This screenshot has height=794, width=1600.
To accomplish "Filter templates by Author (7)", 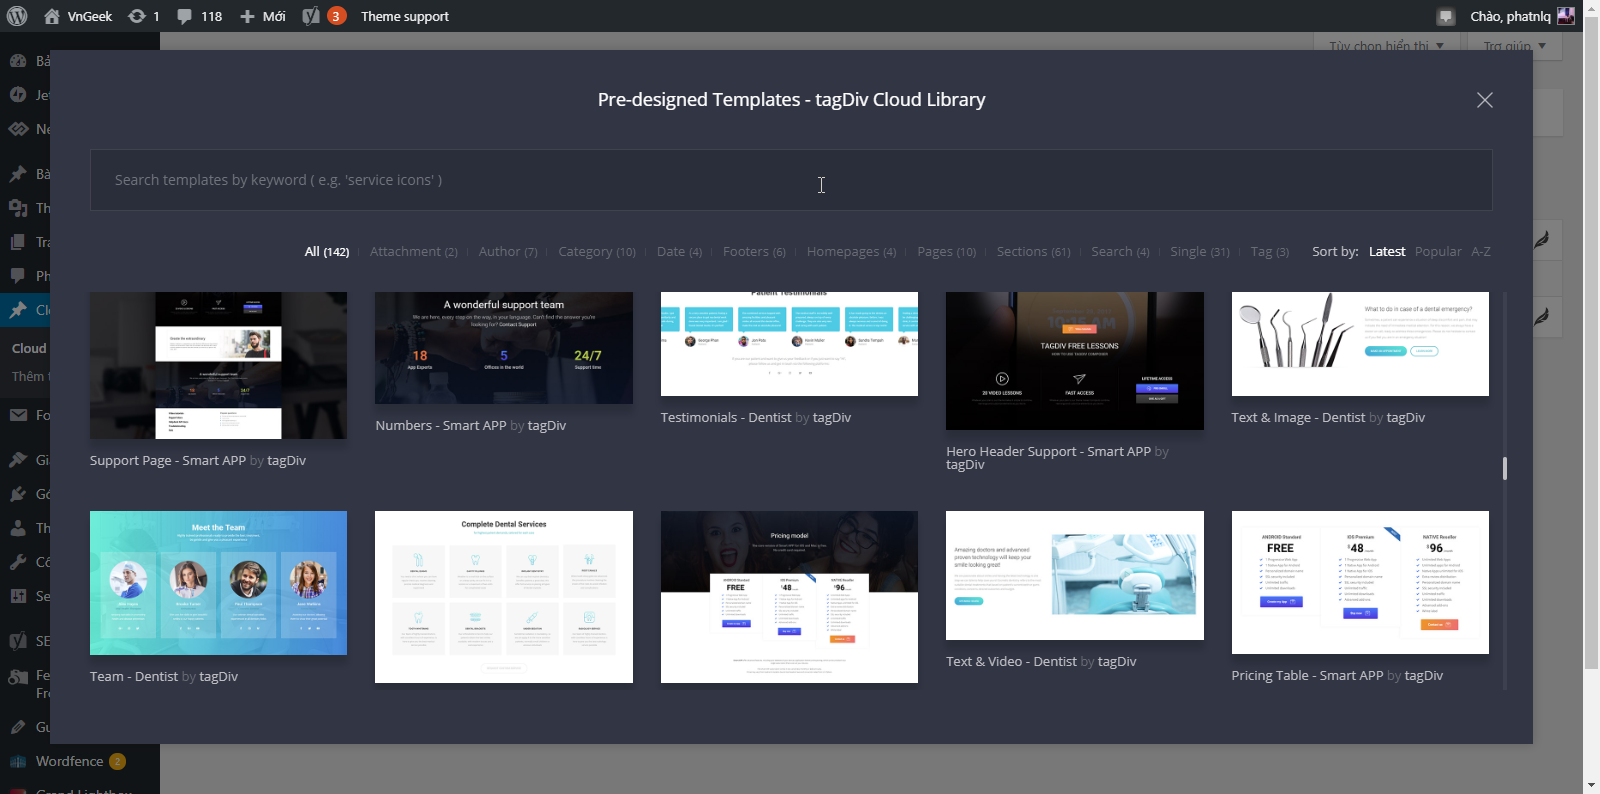I will click(508, 252).
